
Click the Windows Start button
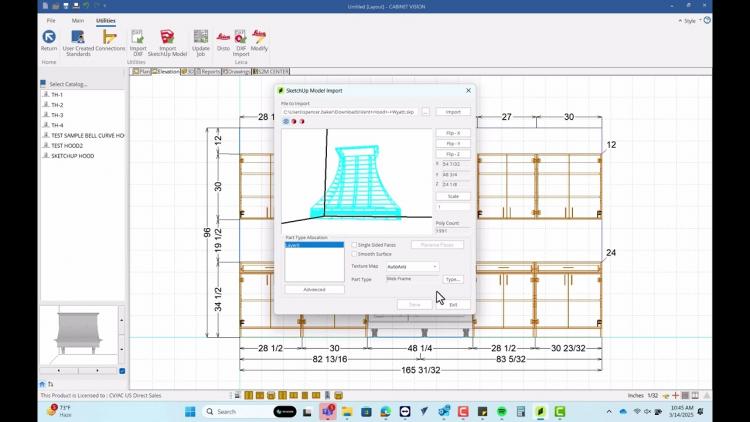(190, 411)
